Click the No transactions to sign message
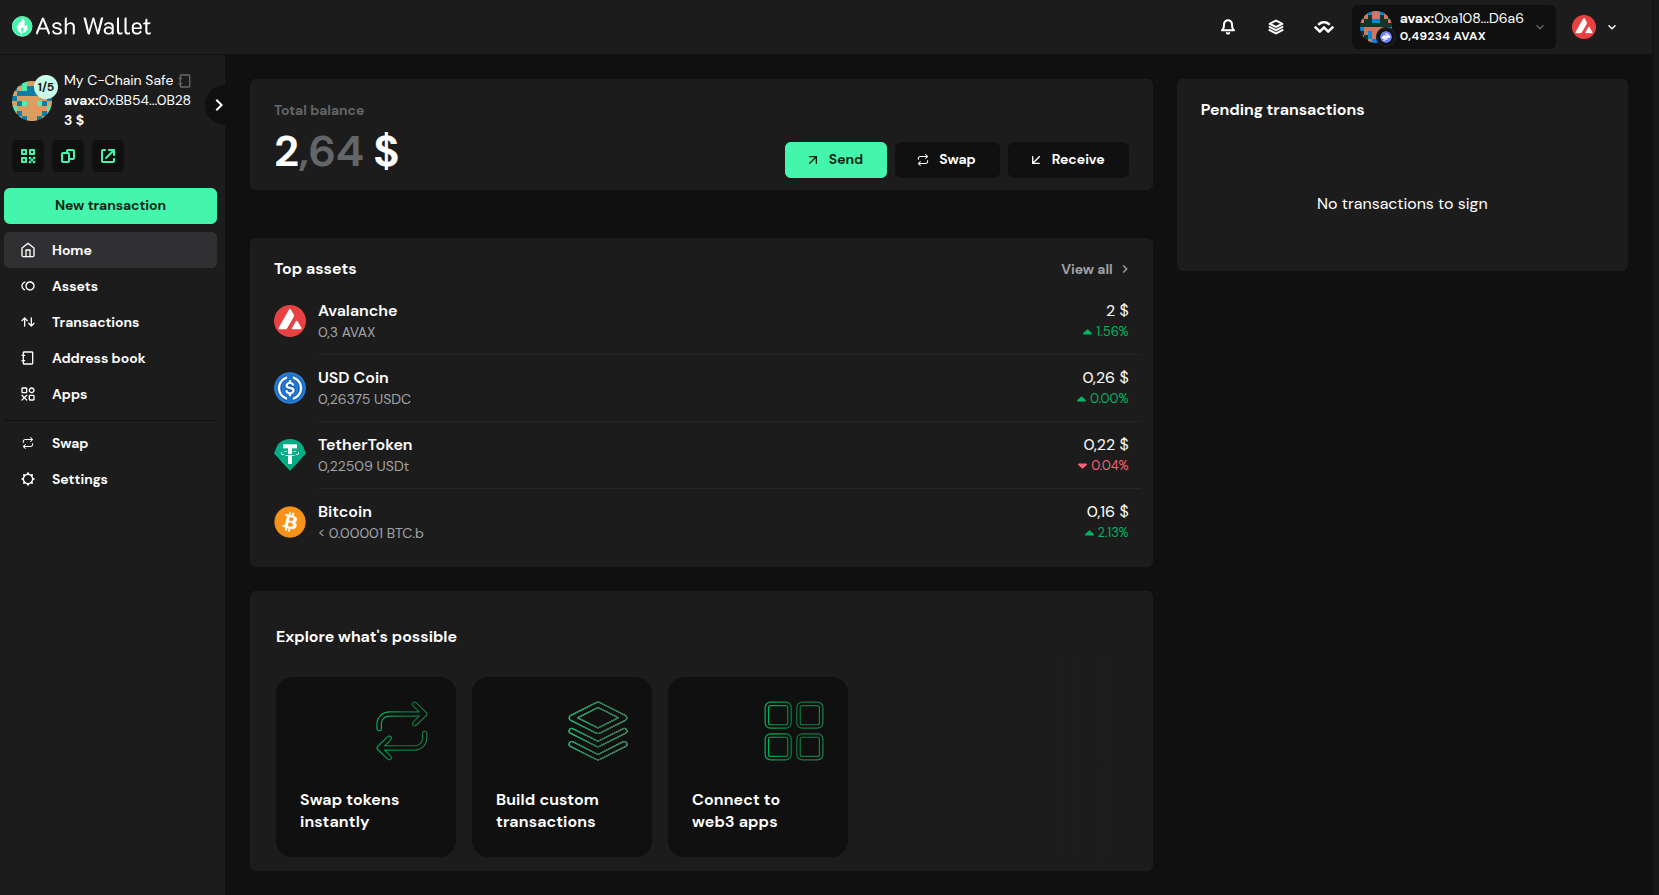 (1402, 204)
